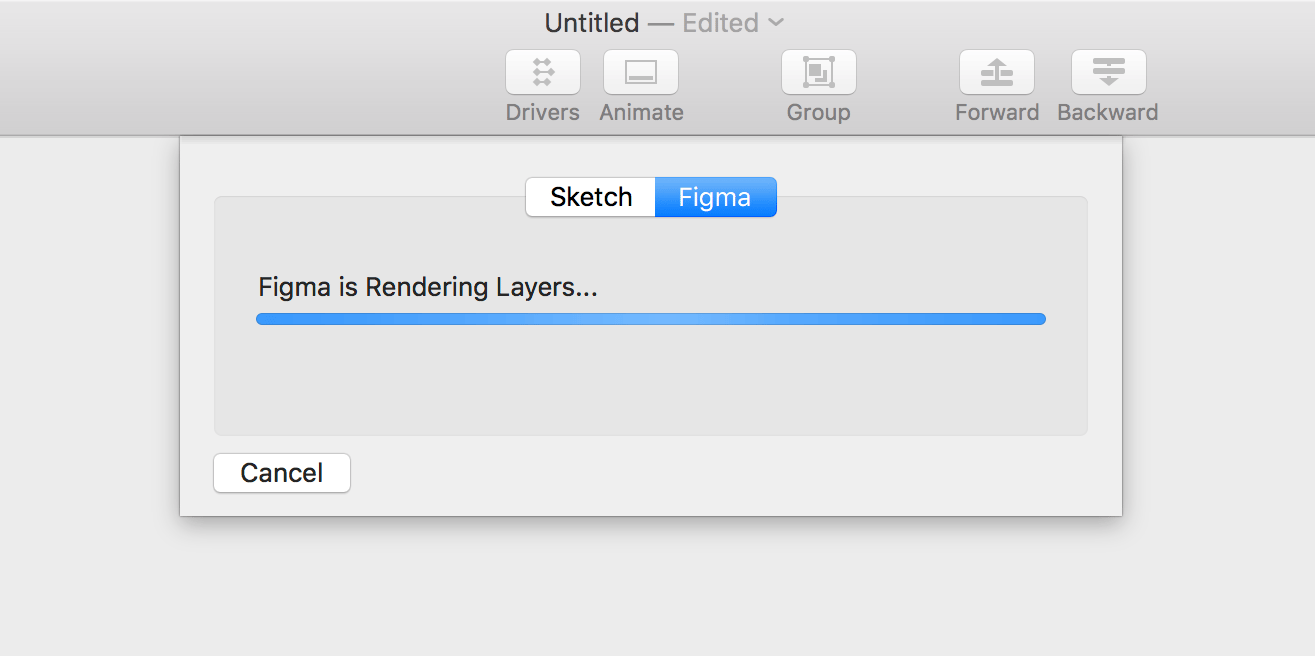Switch to the Sketch import tab
1315x656 pixels.
591,197
